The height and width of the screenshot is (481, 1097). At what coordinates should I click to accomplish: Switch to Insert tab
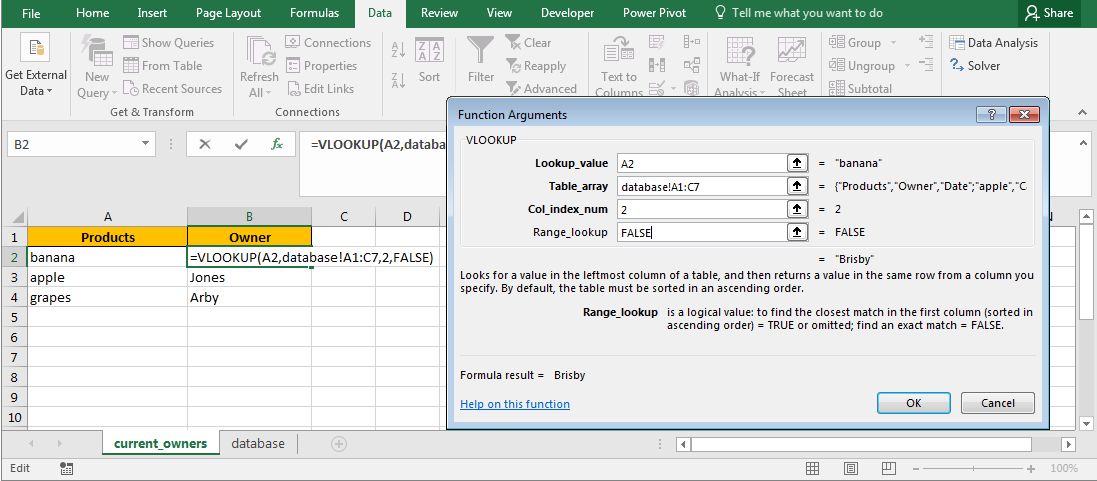click(152, 13)
